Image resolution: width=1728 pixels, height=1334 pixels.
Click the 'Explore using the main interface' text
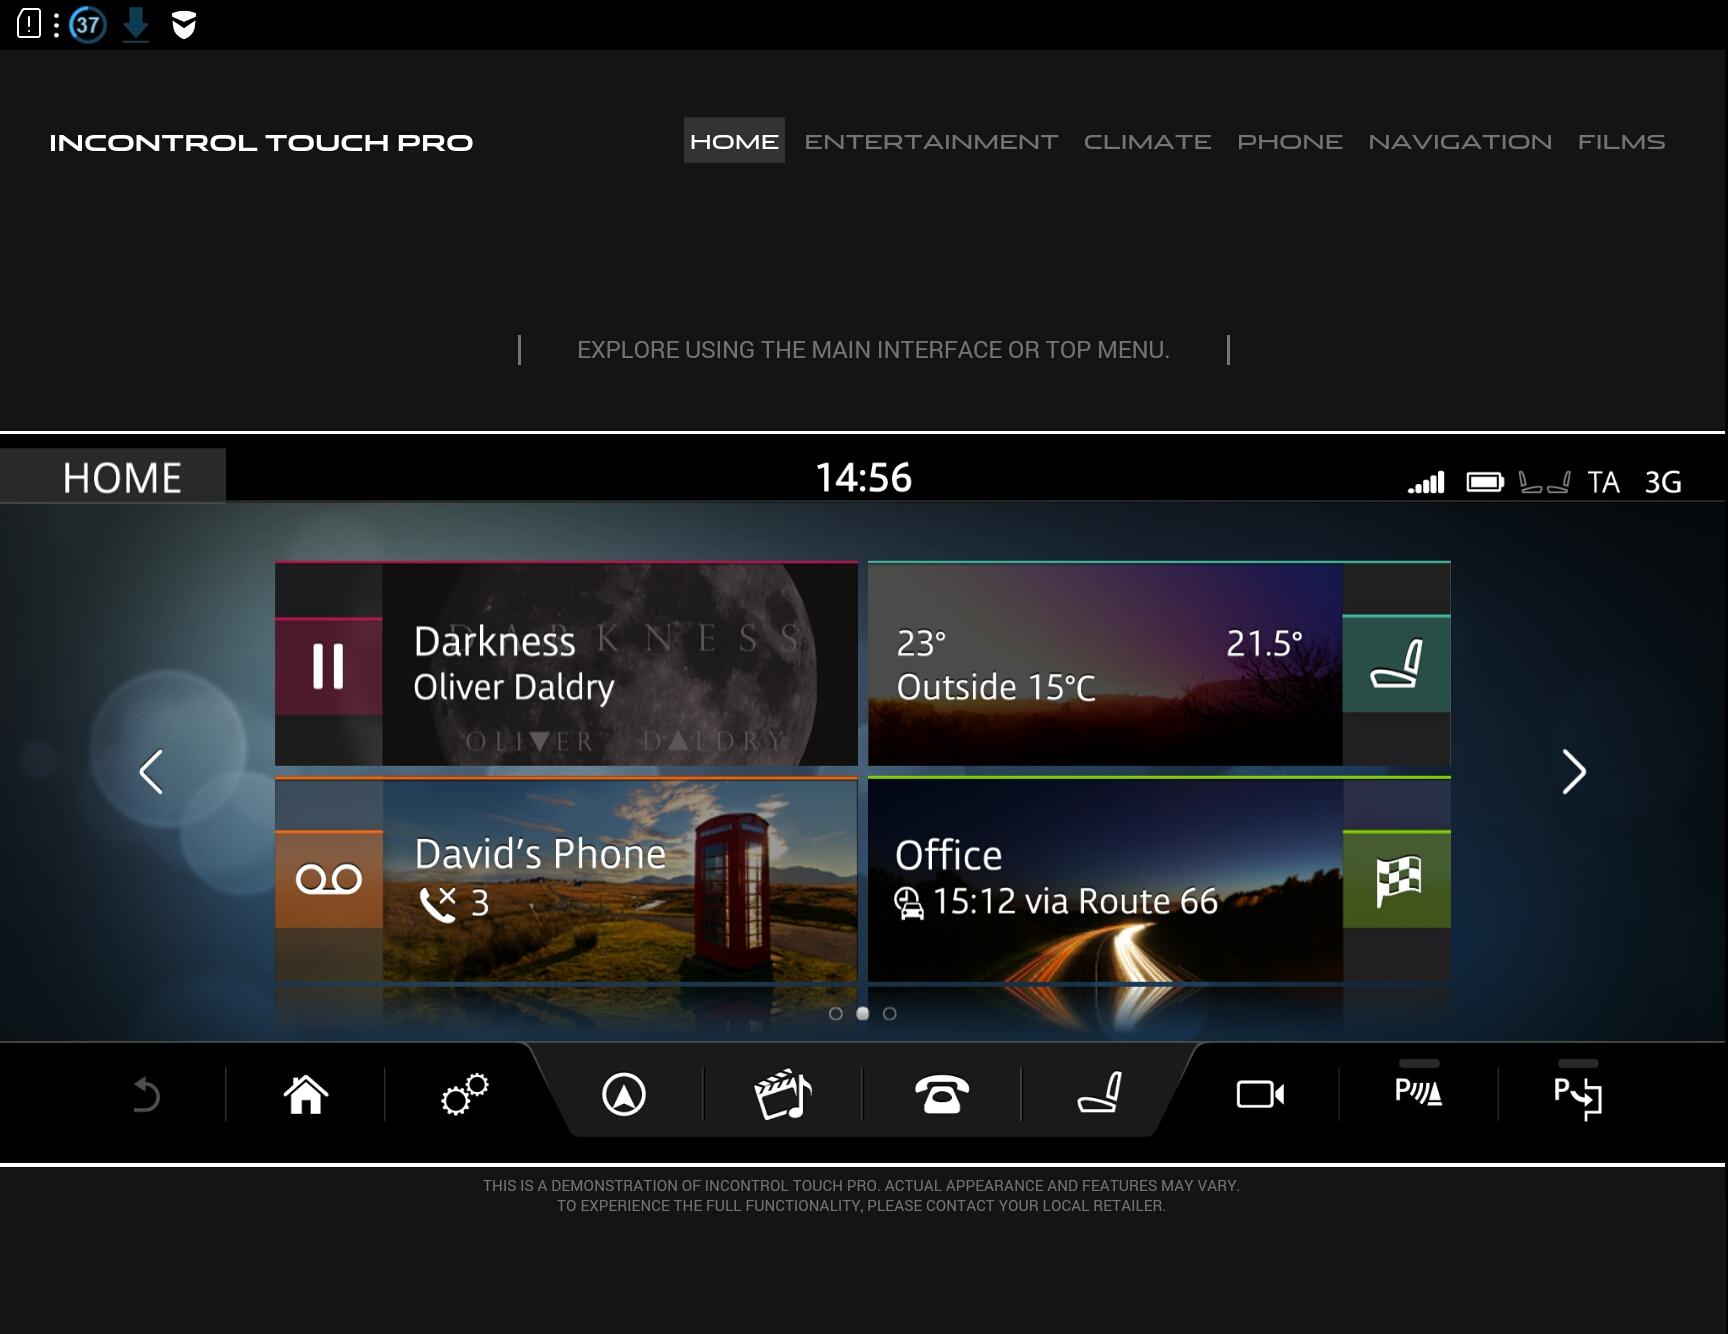pyautogui.click(x=873, y=350)
